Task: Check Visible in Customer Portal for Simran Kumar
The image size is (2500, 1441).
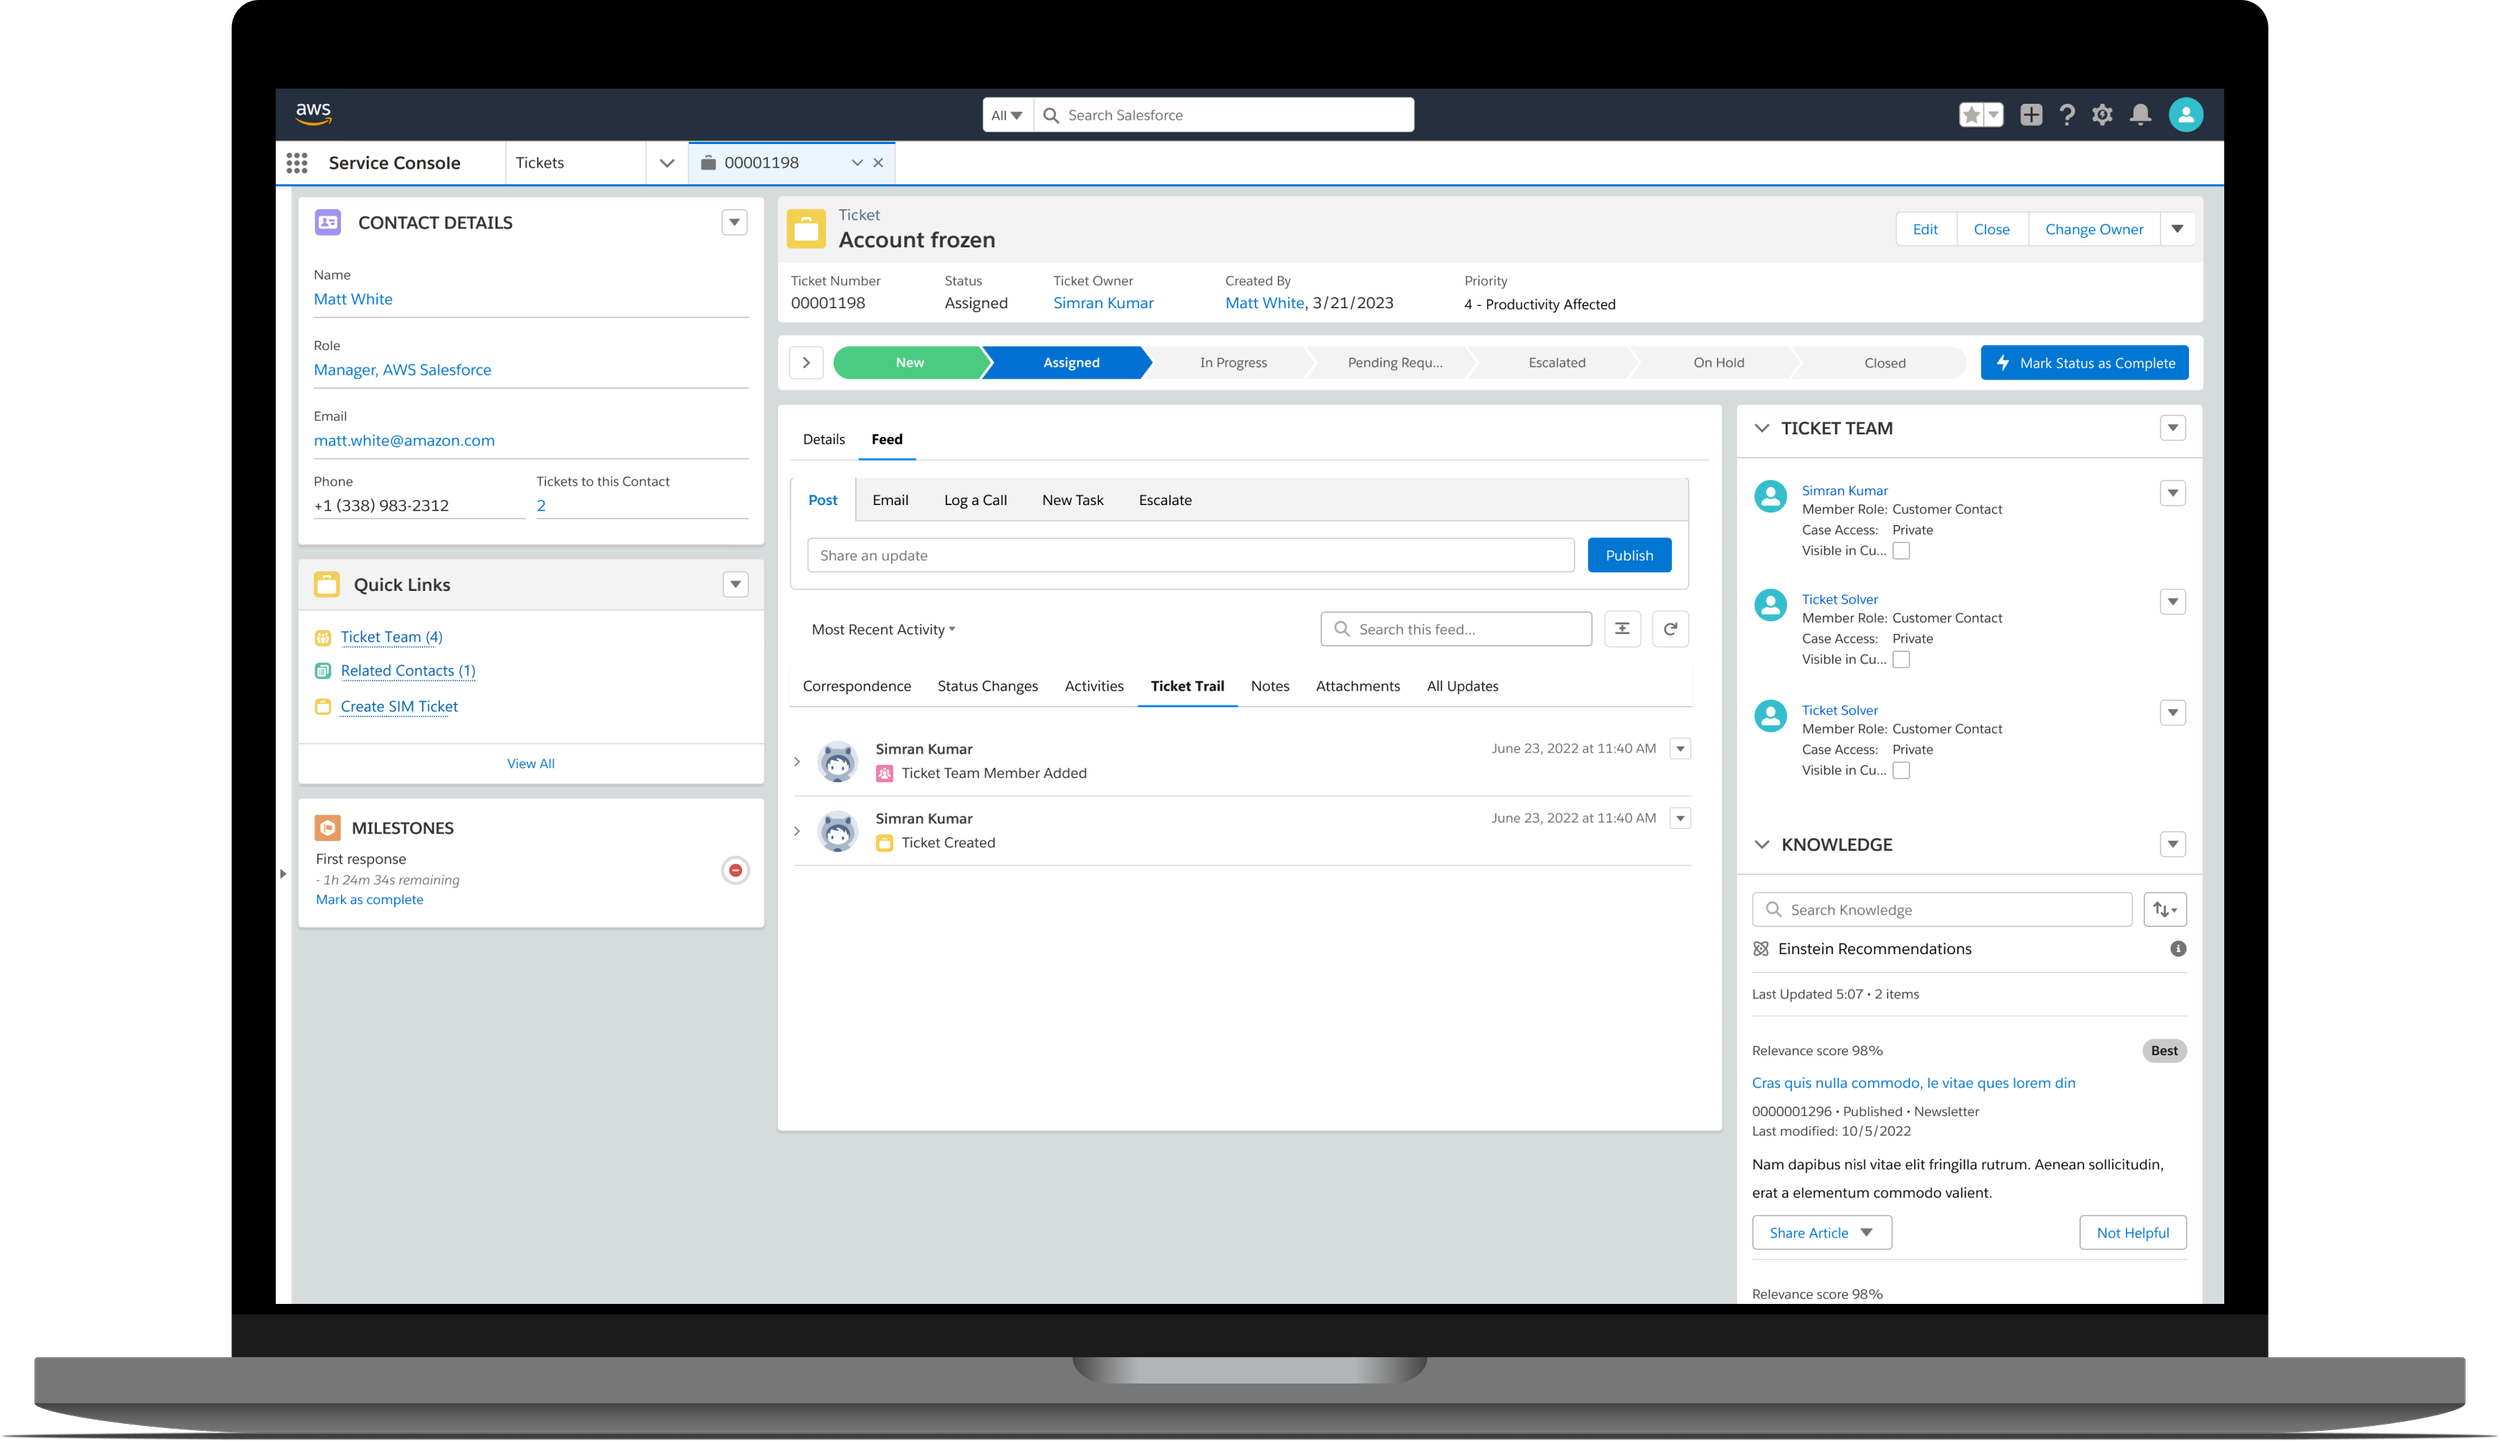Action: (x=1901, y=551)
